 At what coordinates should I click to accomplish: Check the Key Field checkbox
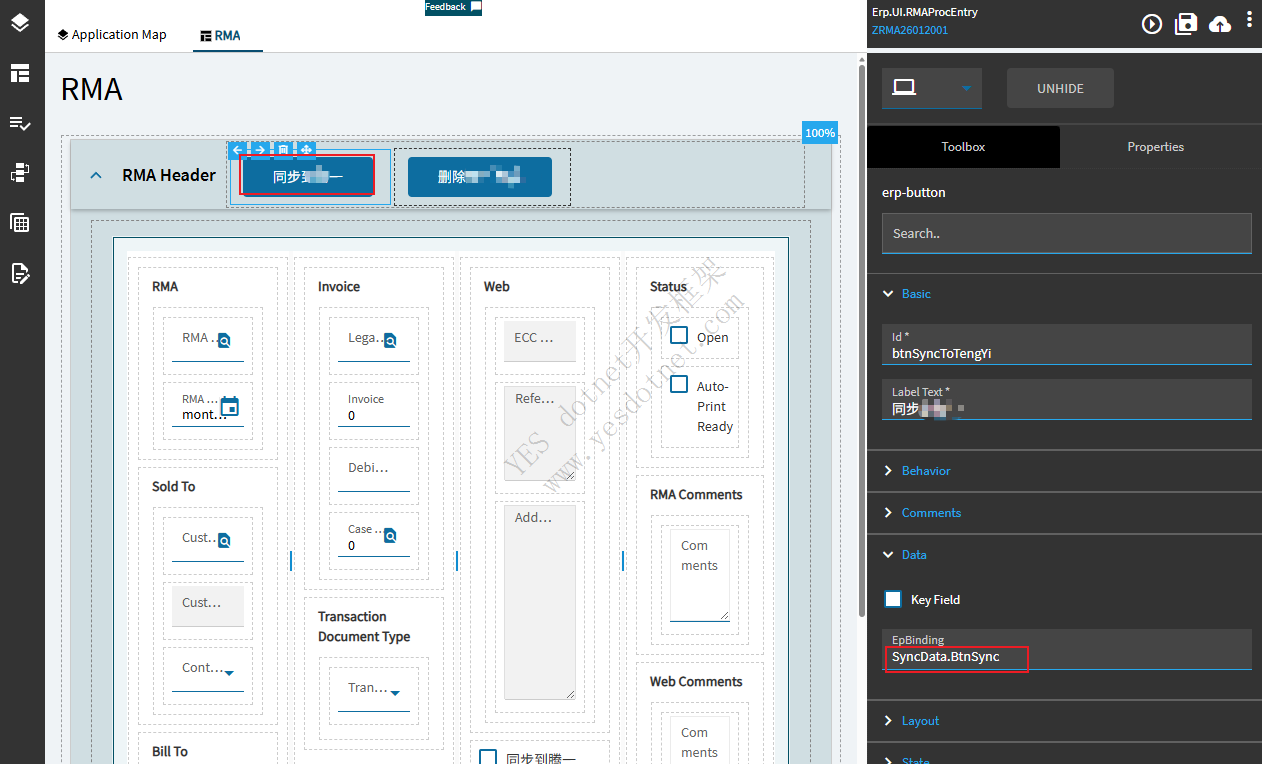pos(893,599)
